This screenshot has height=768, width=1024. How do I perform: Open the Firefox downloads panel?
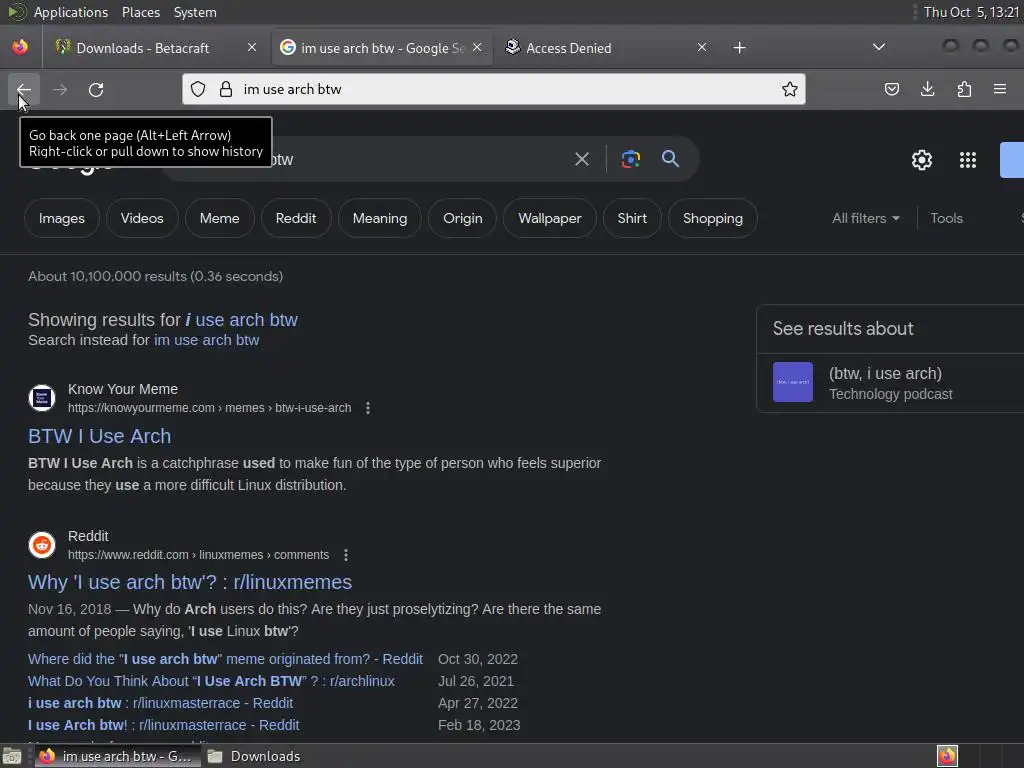click(927, 89)
